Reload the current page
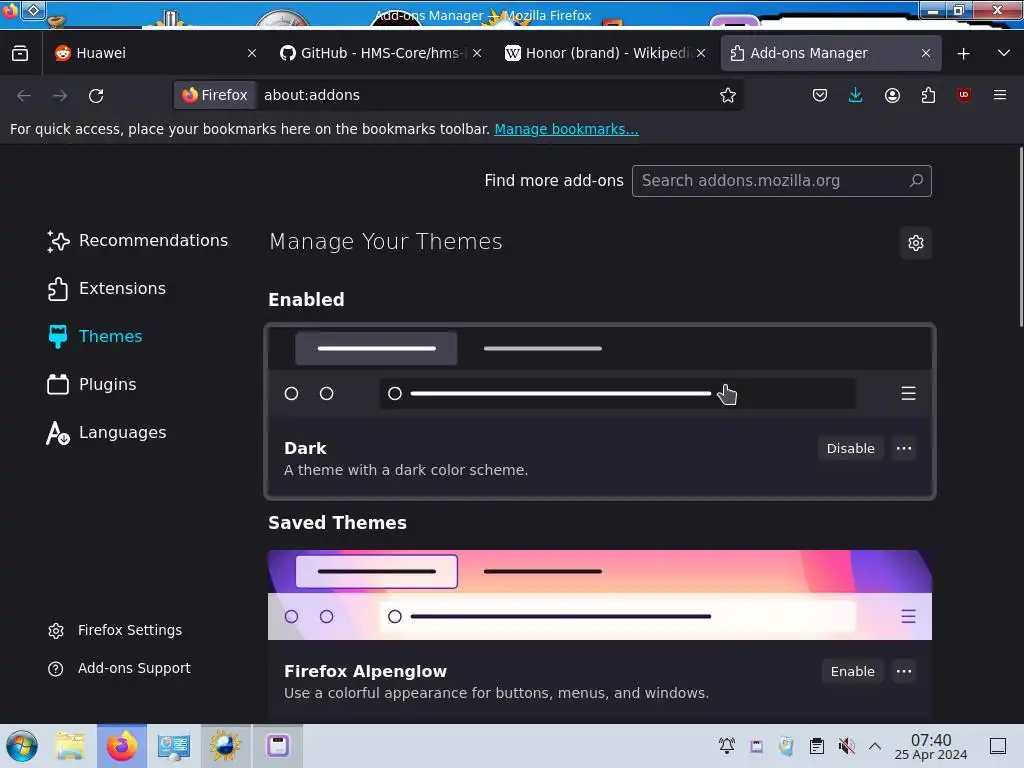 96,95
